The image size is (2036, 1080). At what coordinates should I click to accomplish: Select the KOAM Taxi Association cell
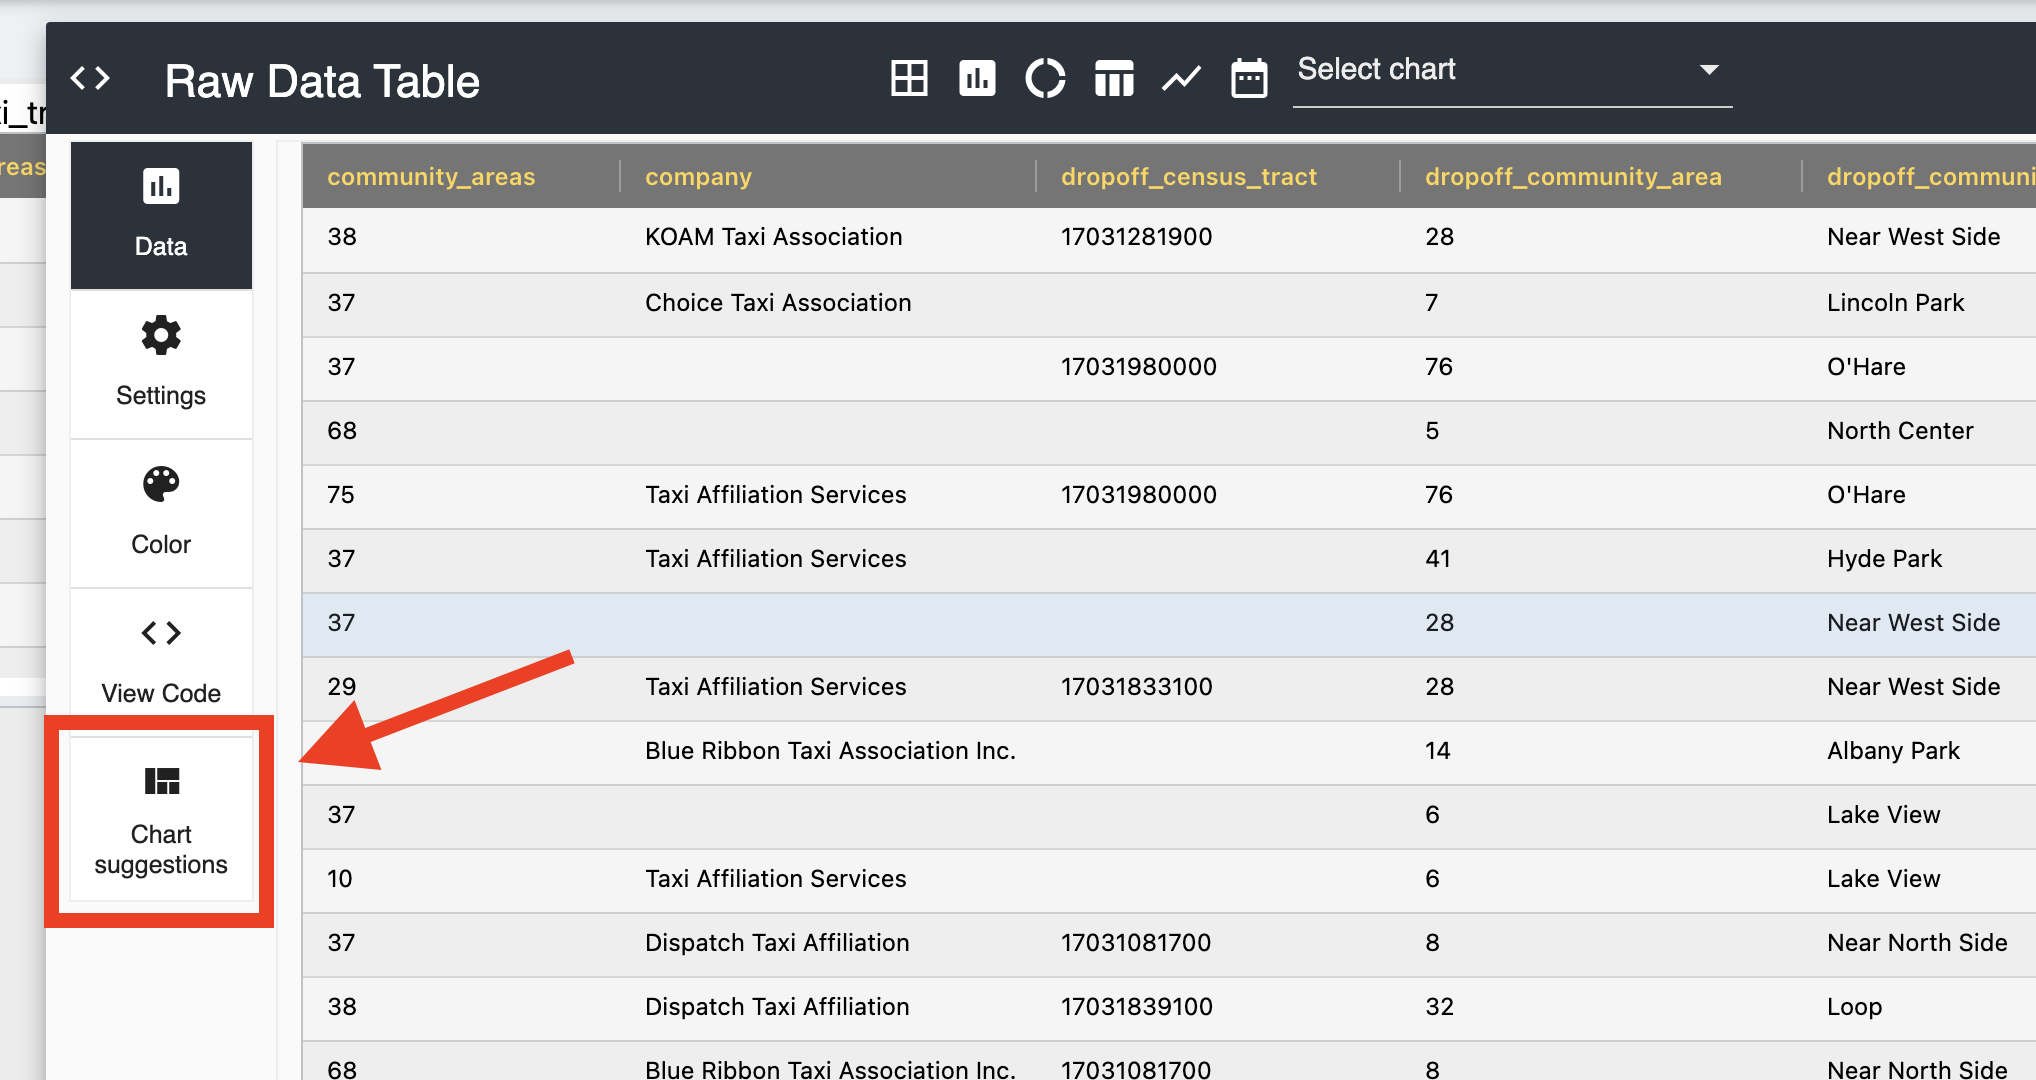pyautogui.click(x=773, y=237)
